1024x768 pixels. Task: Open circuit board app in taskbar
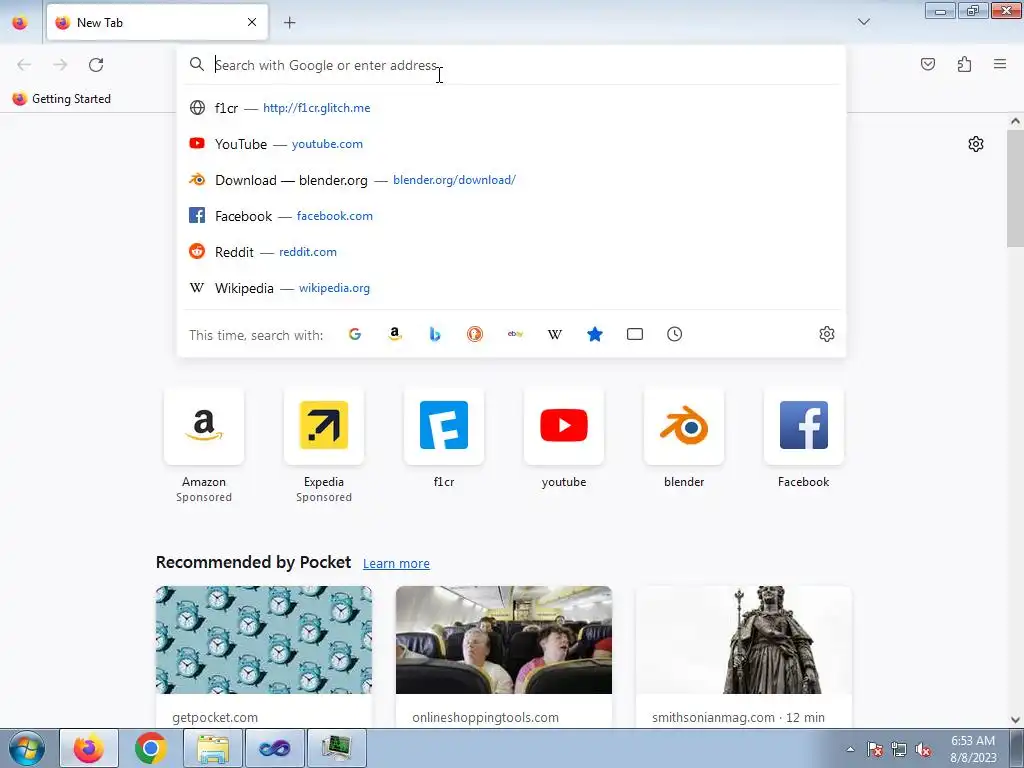(x=337, y=748)
